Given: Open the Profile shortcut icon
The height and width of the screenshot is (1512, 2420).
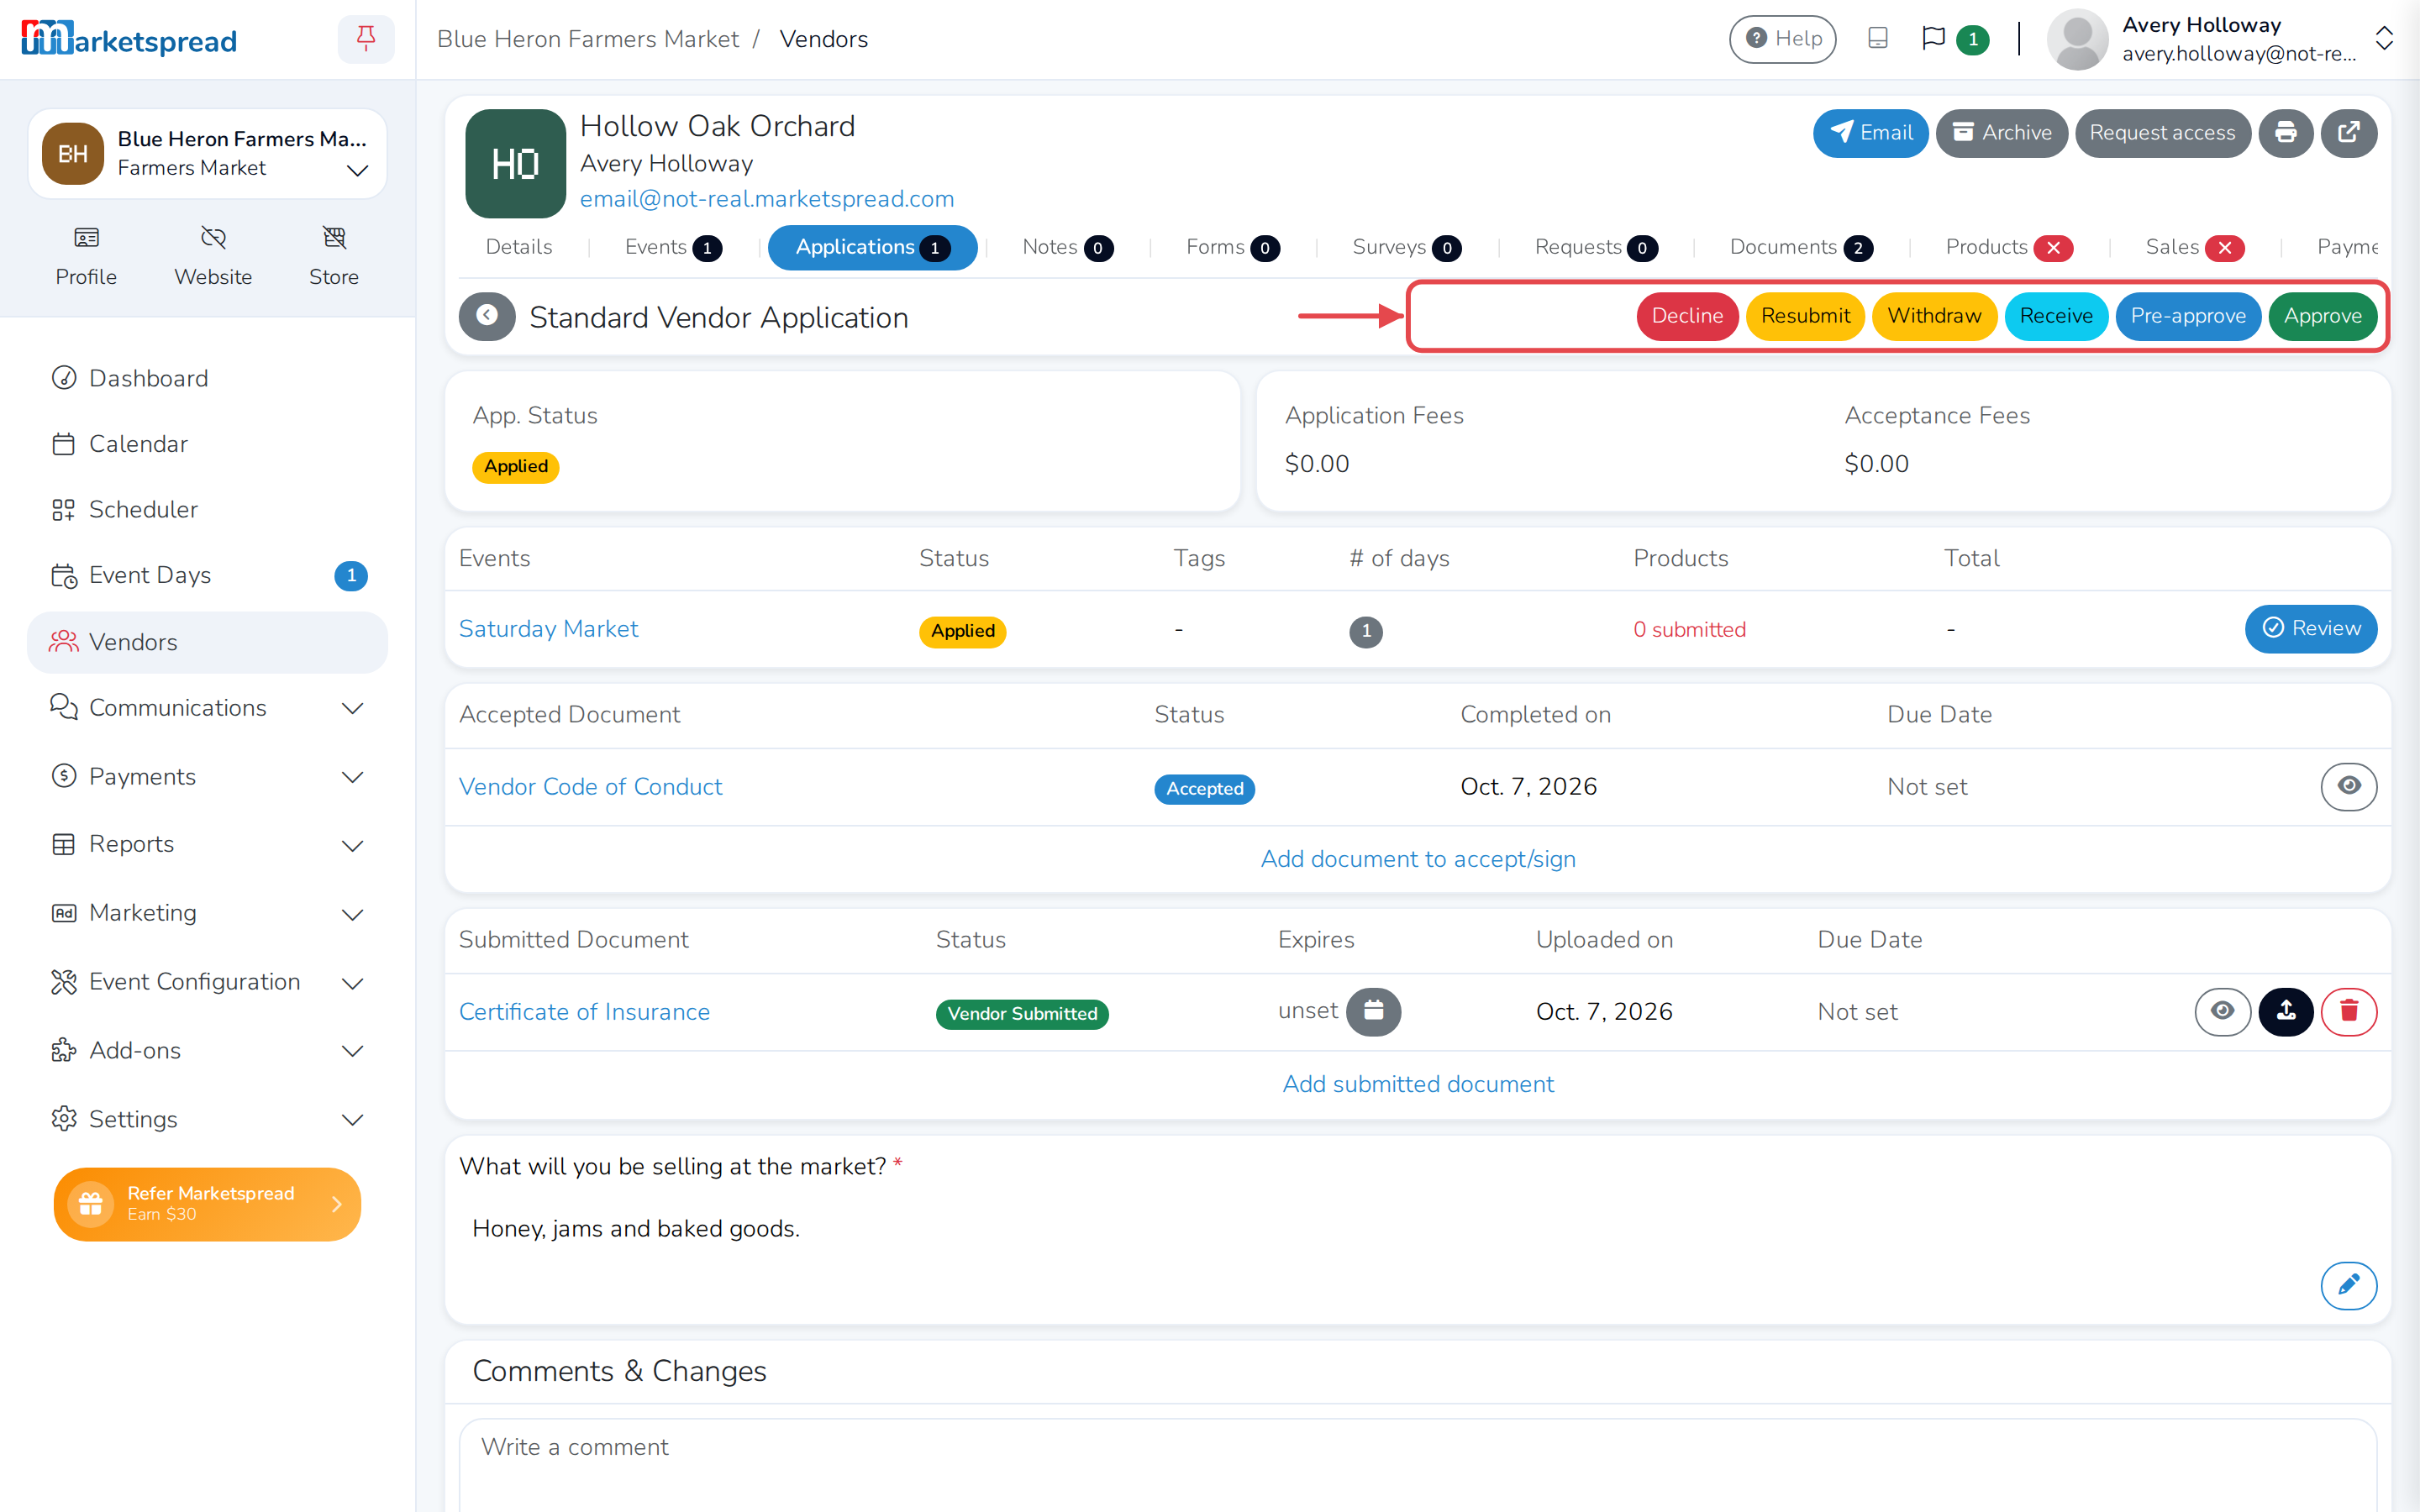Looking at the screenshot, I should coord(86,256).
